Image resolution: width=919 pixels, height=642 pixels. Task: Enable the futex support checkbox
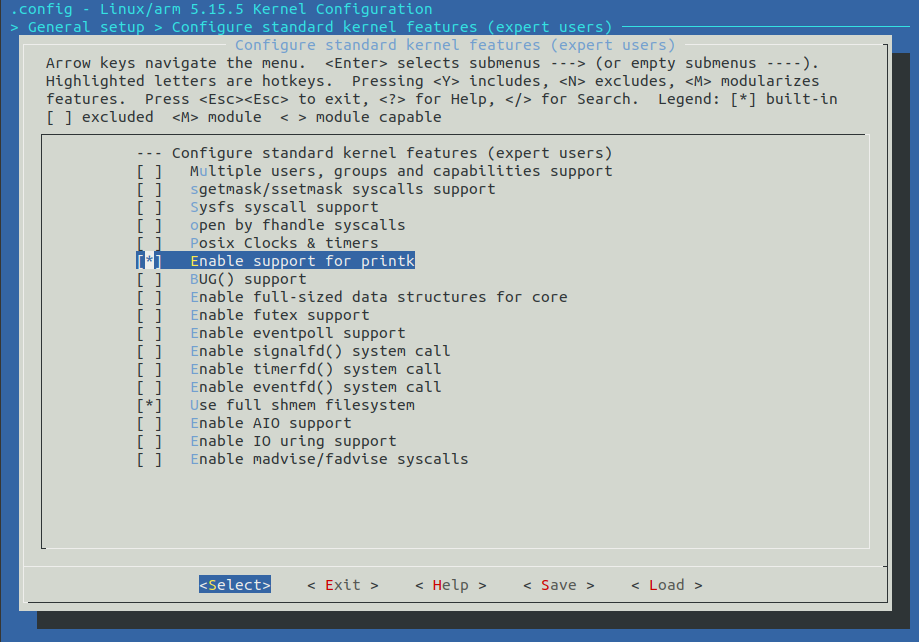[x=149, y=315]
